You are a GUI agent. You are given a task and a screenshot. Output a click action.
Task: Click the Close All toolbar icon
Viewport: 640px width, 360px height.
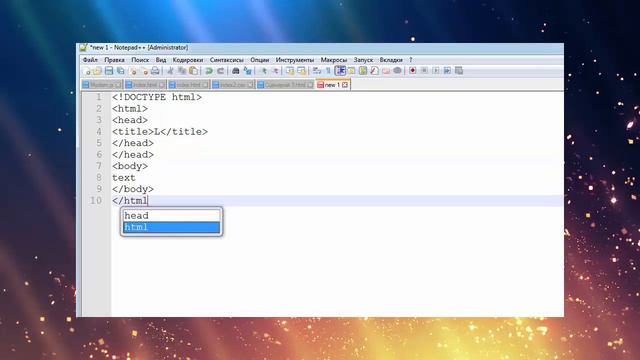pyautogui.click(x=145, y=71)
